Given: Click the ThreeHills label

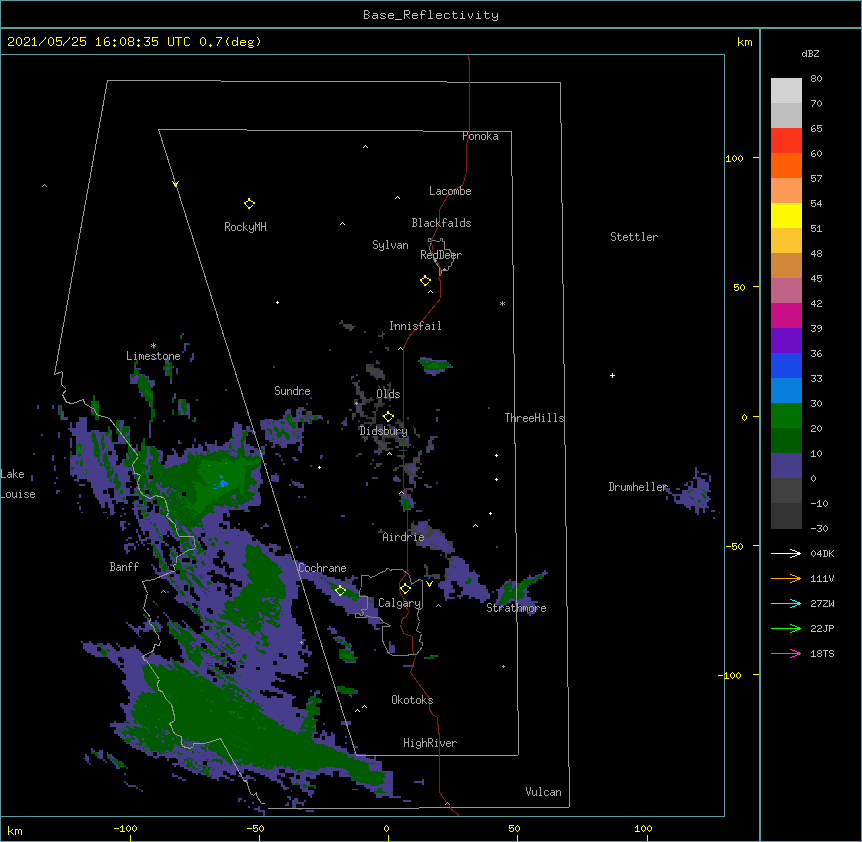Looking at the screenshot, I should tap(534, 418).
